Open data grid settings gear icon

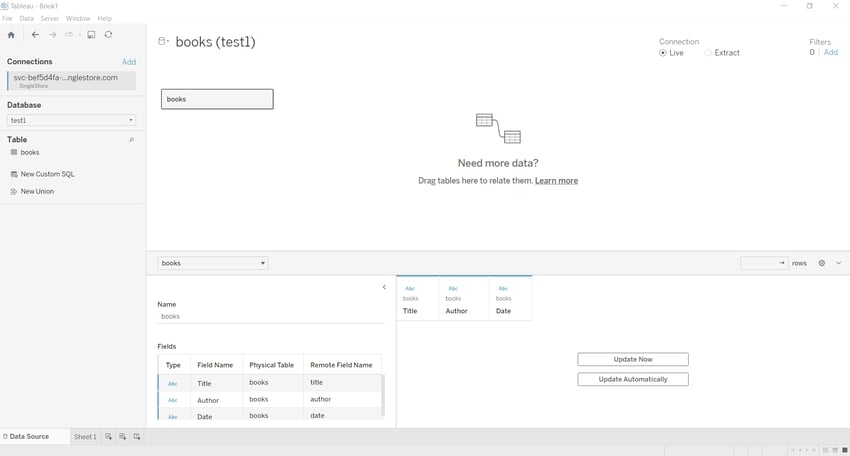(822, 263)
